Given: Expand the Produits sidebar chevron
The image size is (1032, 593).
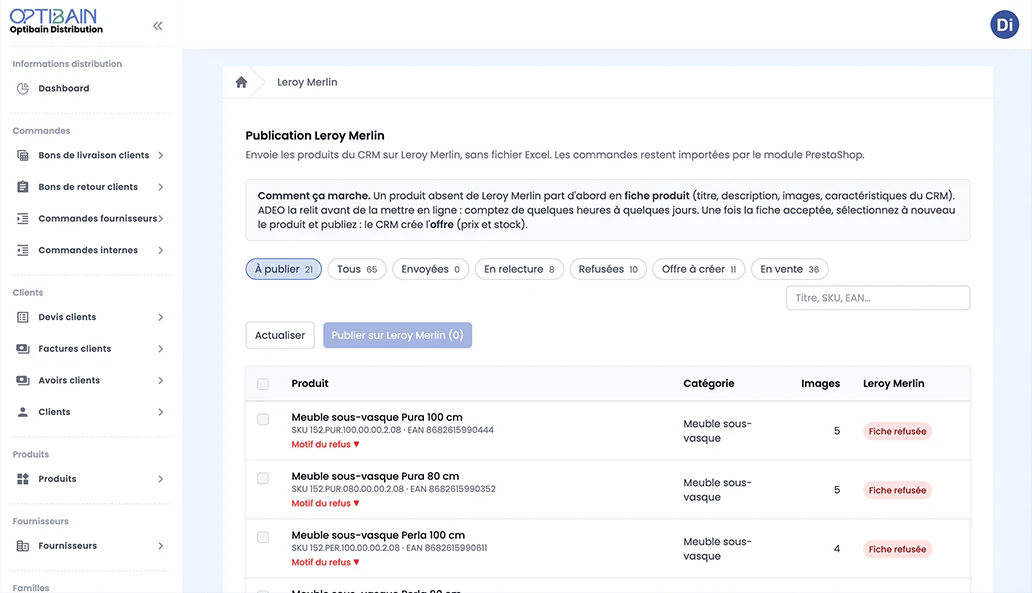Looking at the screenshot, I should click(x=161, y=479).
